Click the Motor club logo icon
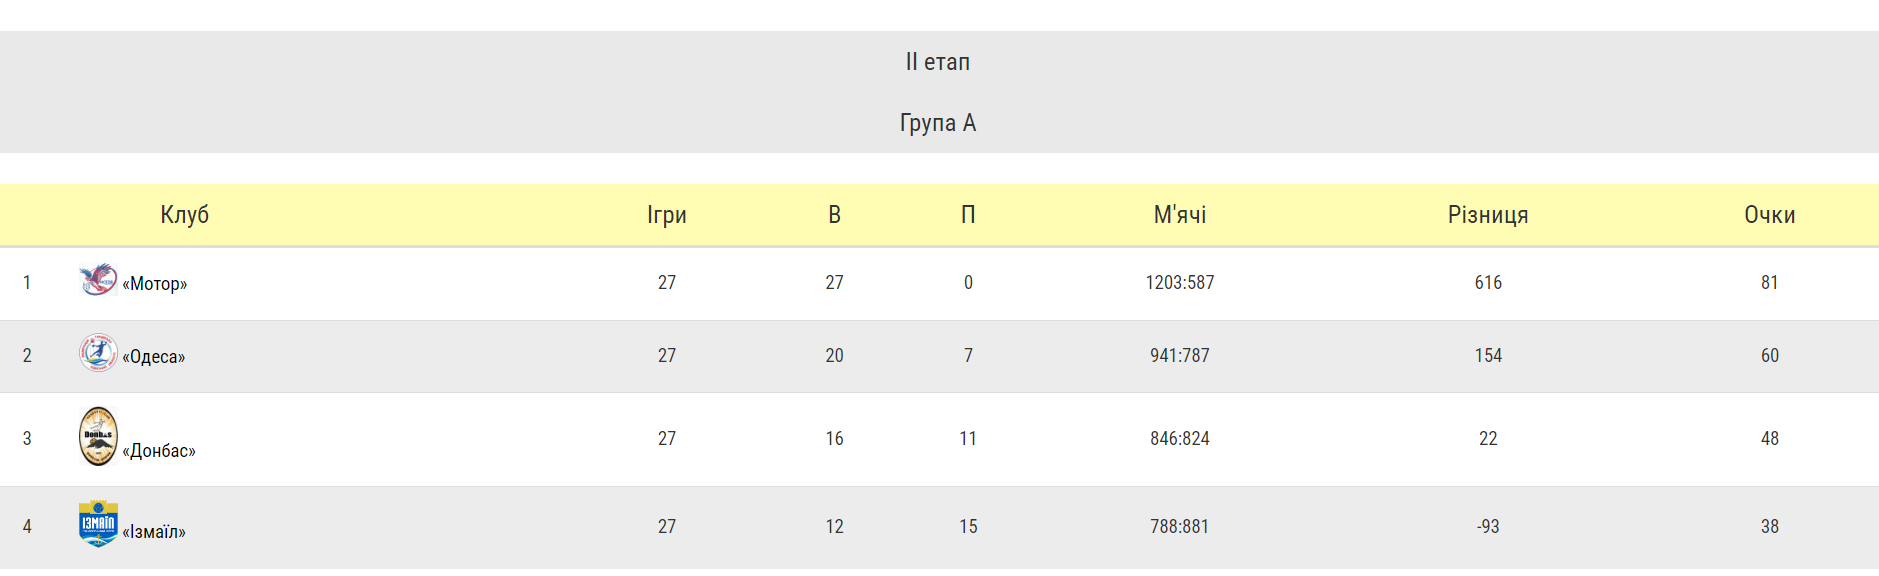 (98, 279)
